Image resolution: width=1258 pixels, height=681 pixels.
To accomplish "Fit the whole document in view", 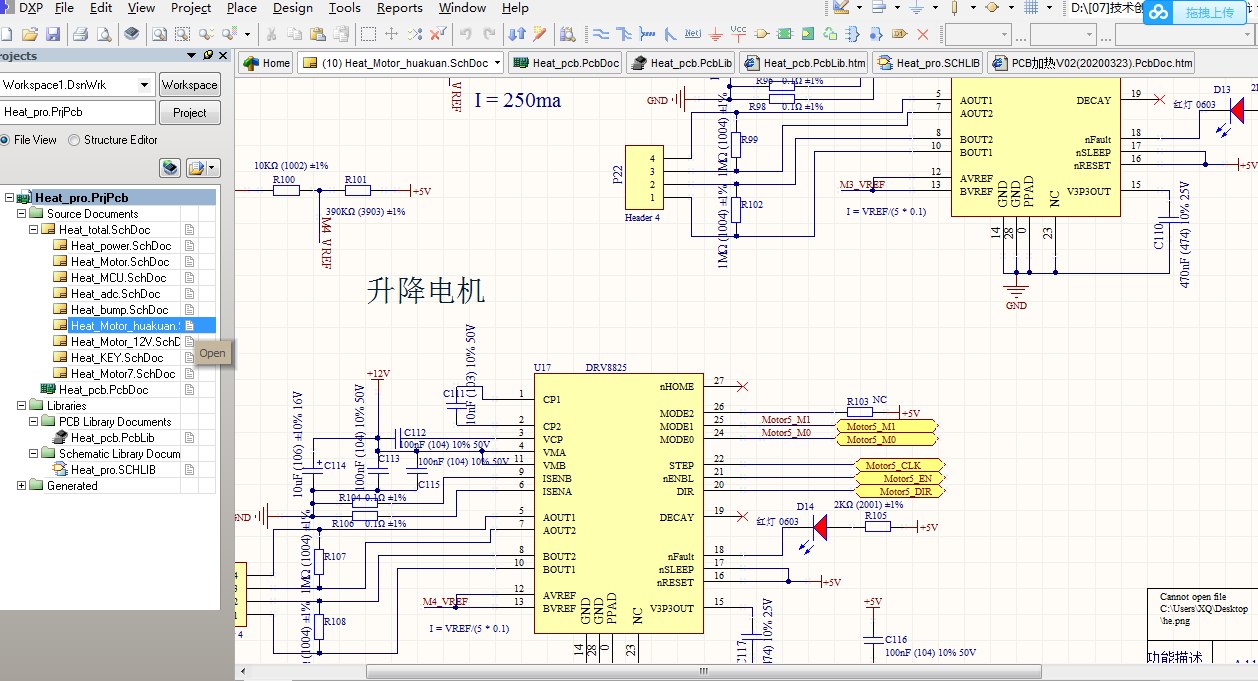I will tap(159, 34).
